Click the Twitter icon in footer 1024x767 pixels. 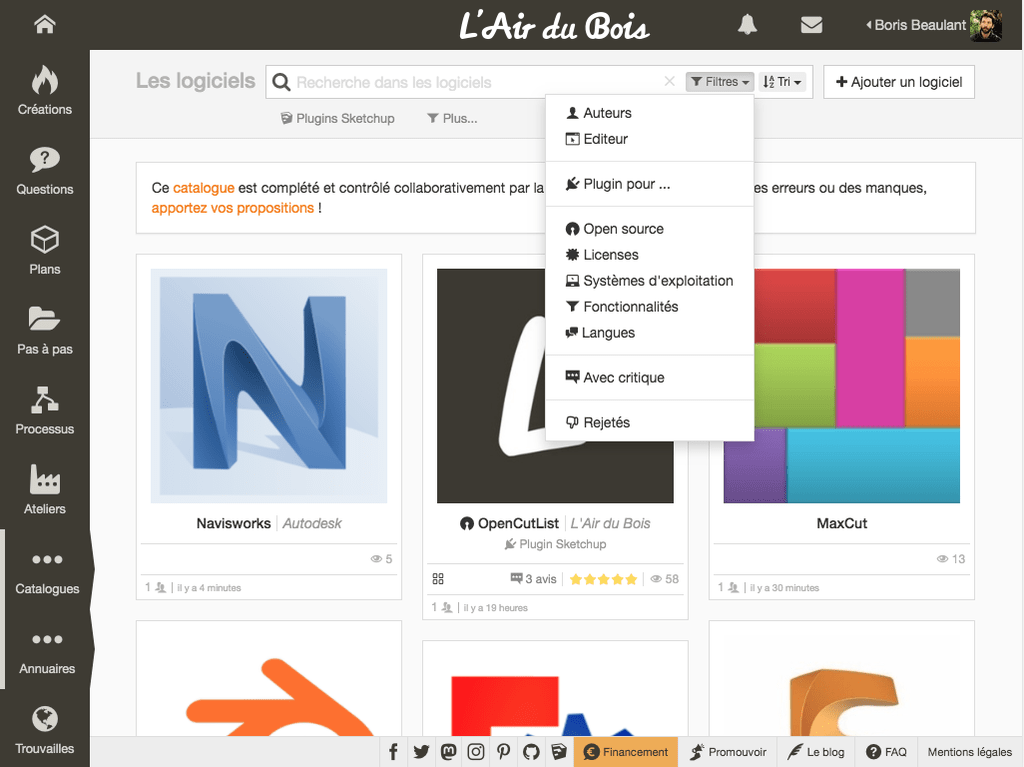[421, 752]
